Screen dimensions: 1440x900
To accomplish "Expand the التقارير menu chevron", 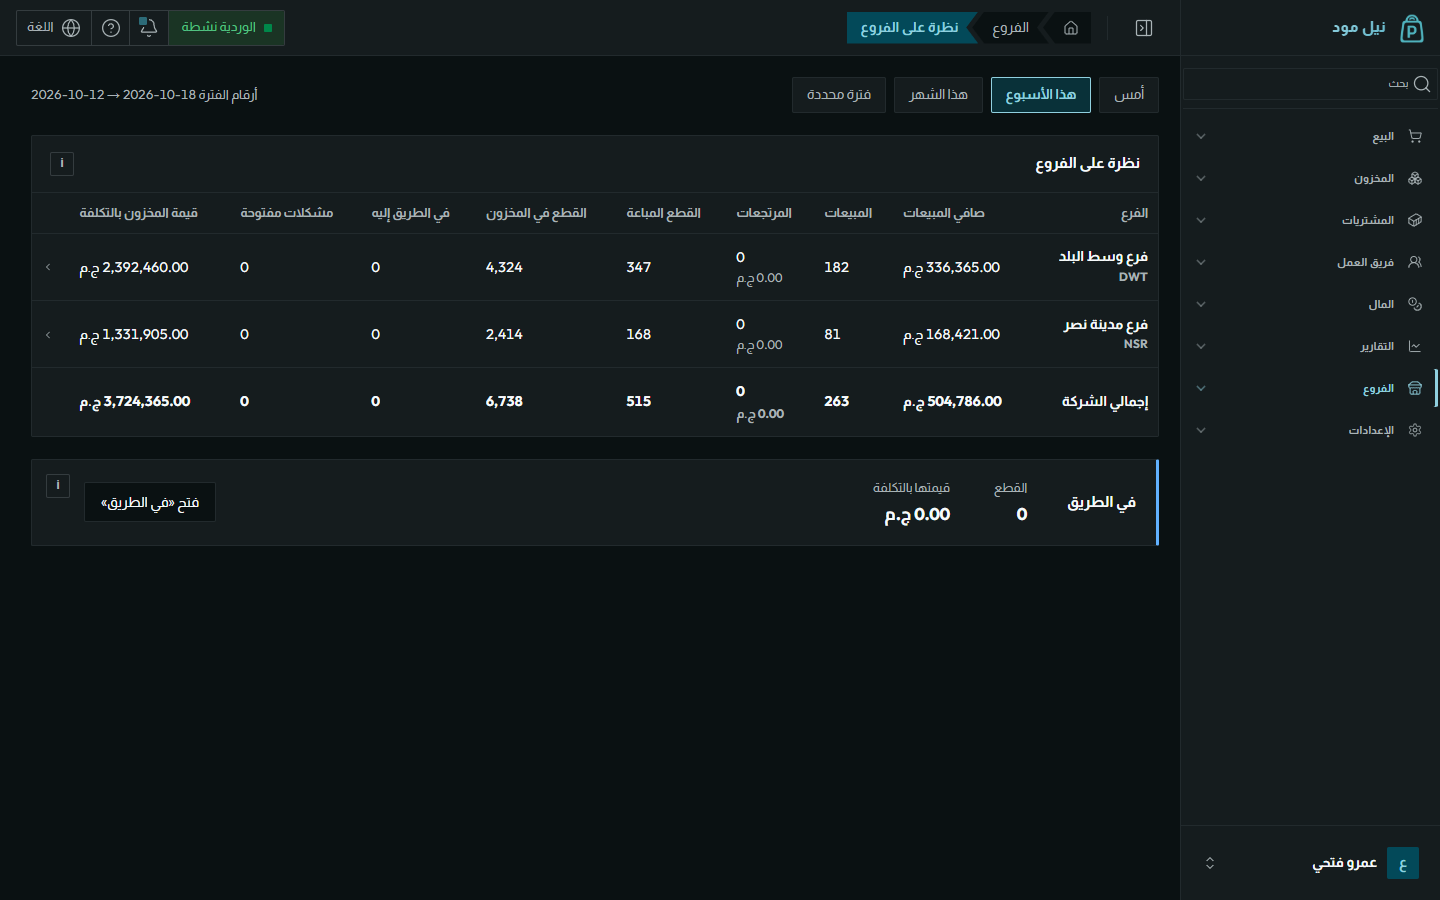I will click(1201, 346).
